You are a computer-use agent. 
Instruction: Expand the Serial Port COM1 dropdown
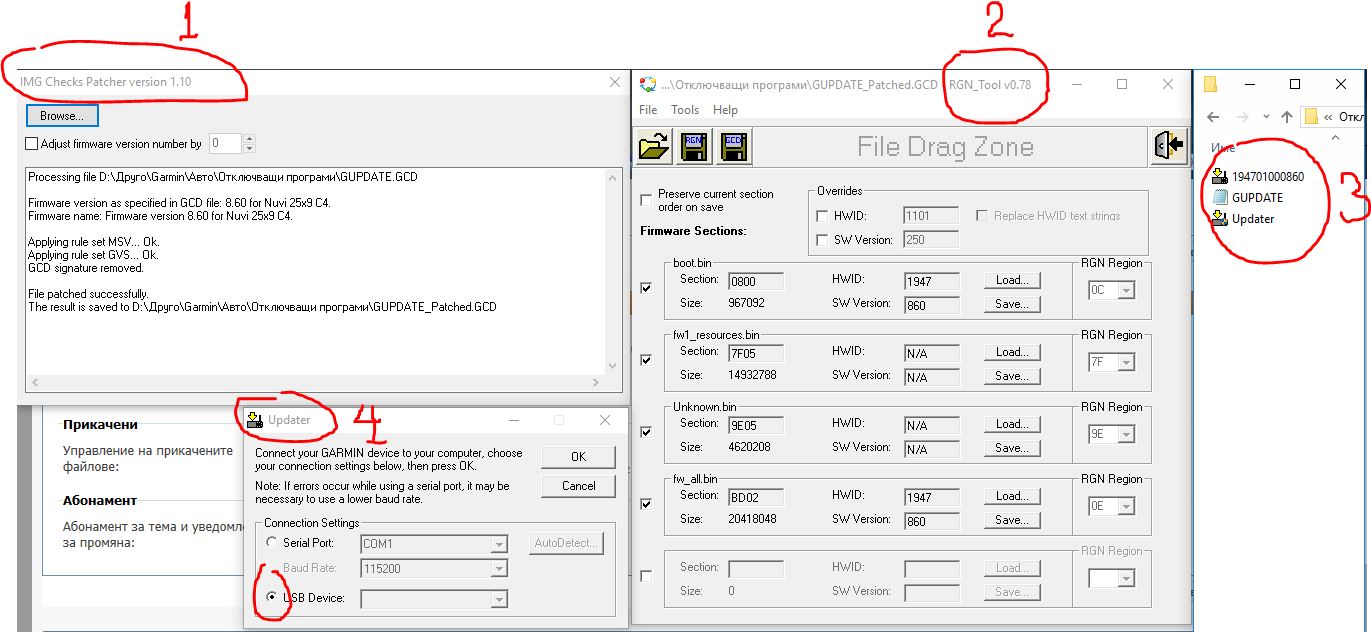tap(498, 544)
